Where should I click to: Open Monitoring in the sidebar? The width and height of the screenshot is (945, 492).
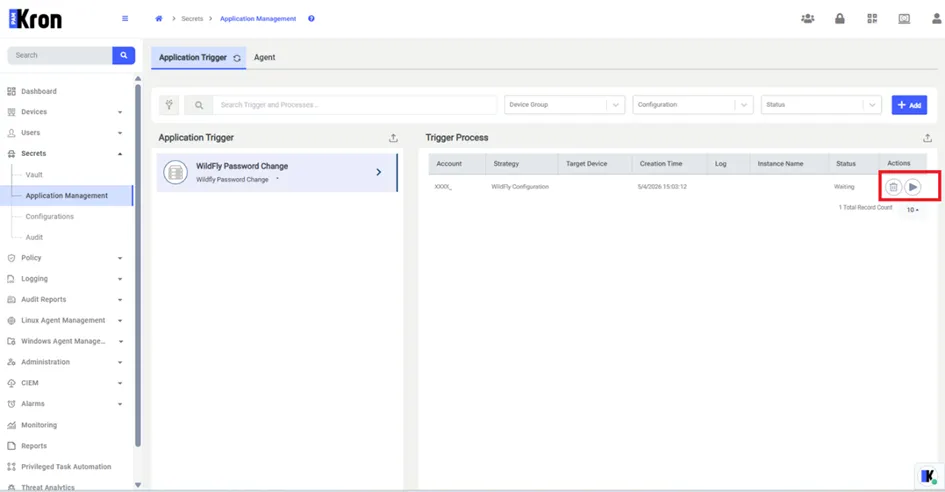(39, 425)
